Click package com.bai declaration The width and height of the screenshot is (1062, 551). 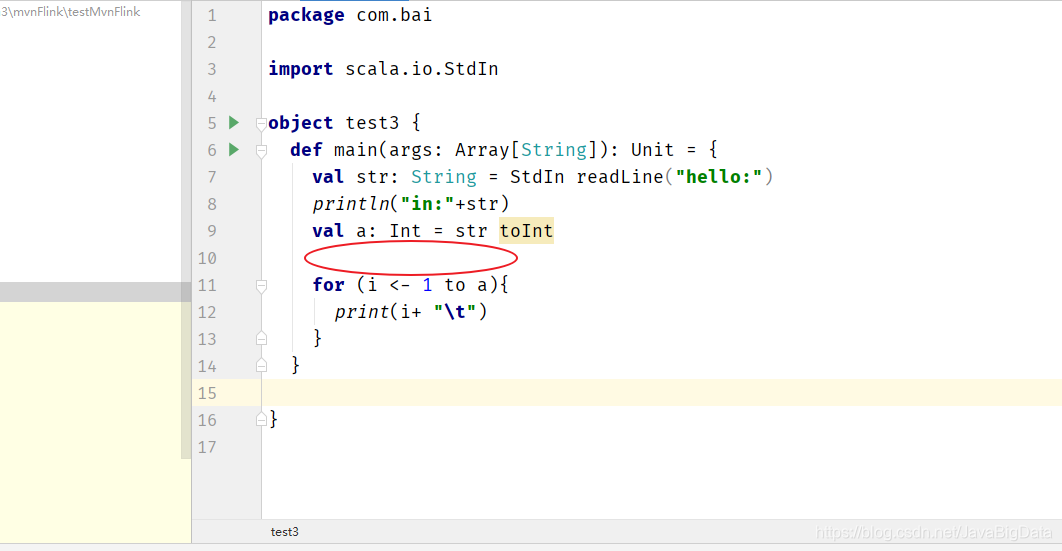pyautogui.click(x=350, y=15)
